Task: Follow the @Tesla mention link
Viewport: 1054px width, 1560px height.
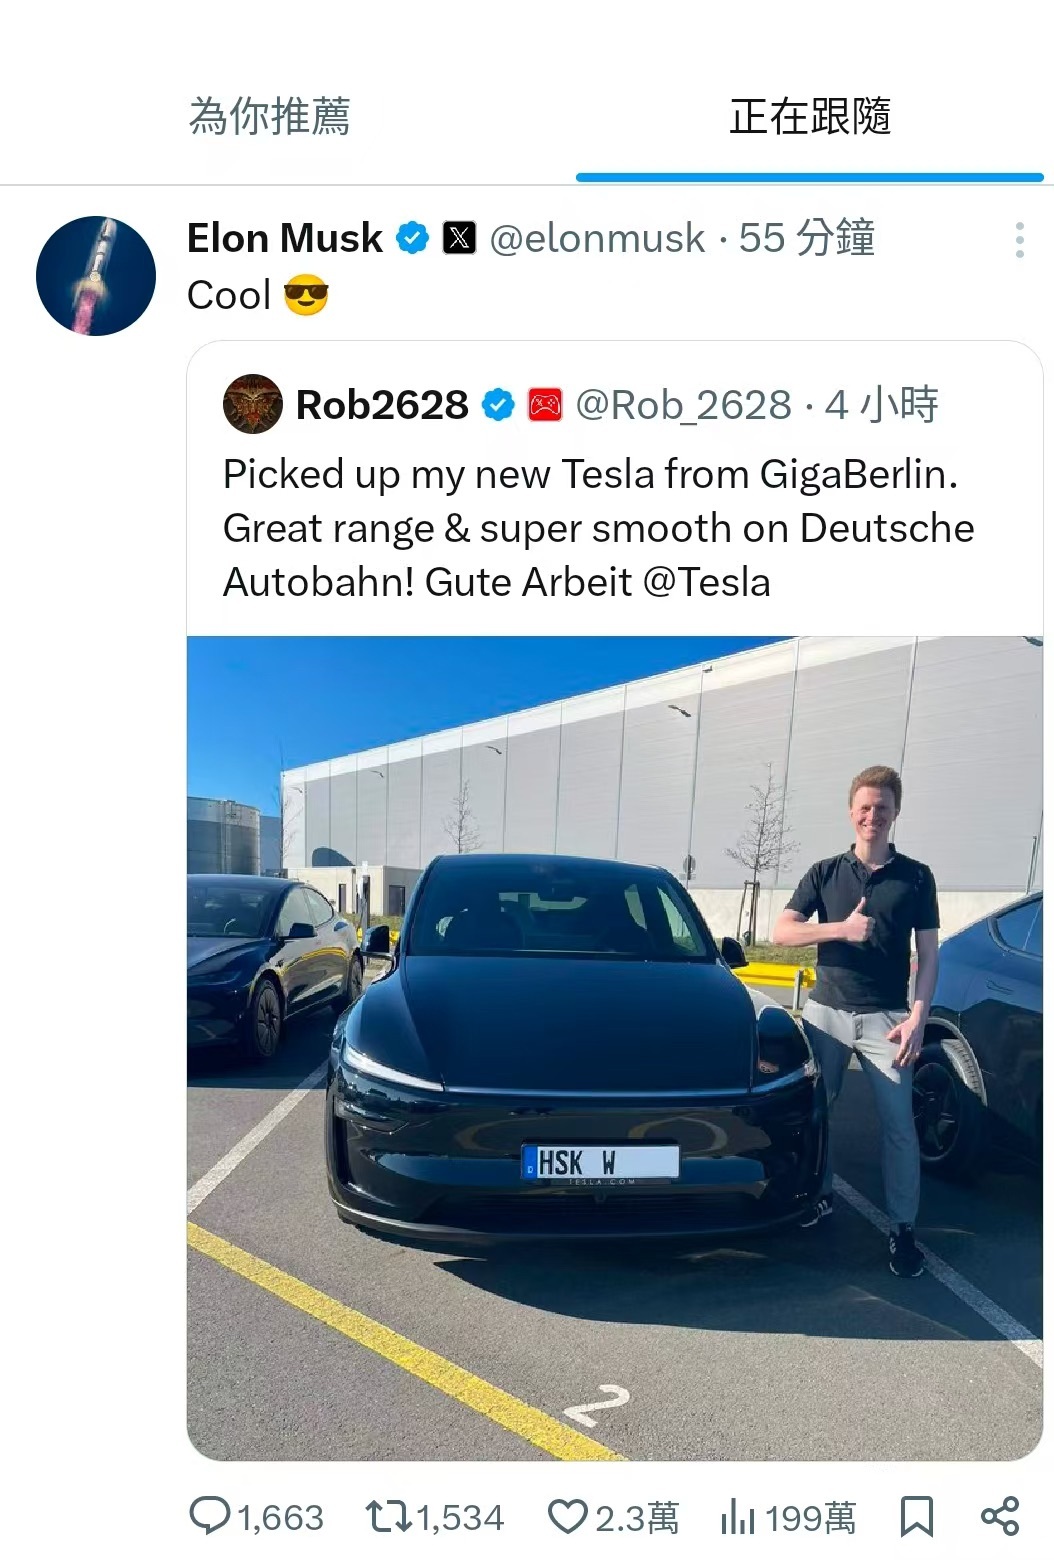Action: click(707, 582)
